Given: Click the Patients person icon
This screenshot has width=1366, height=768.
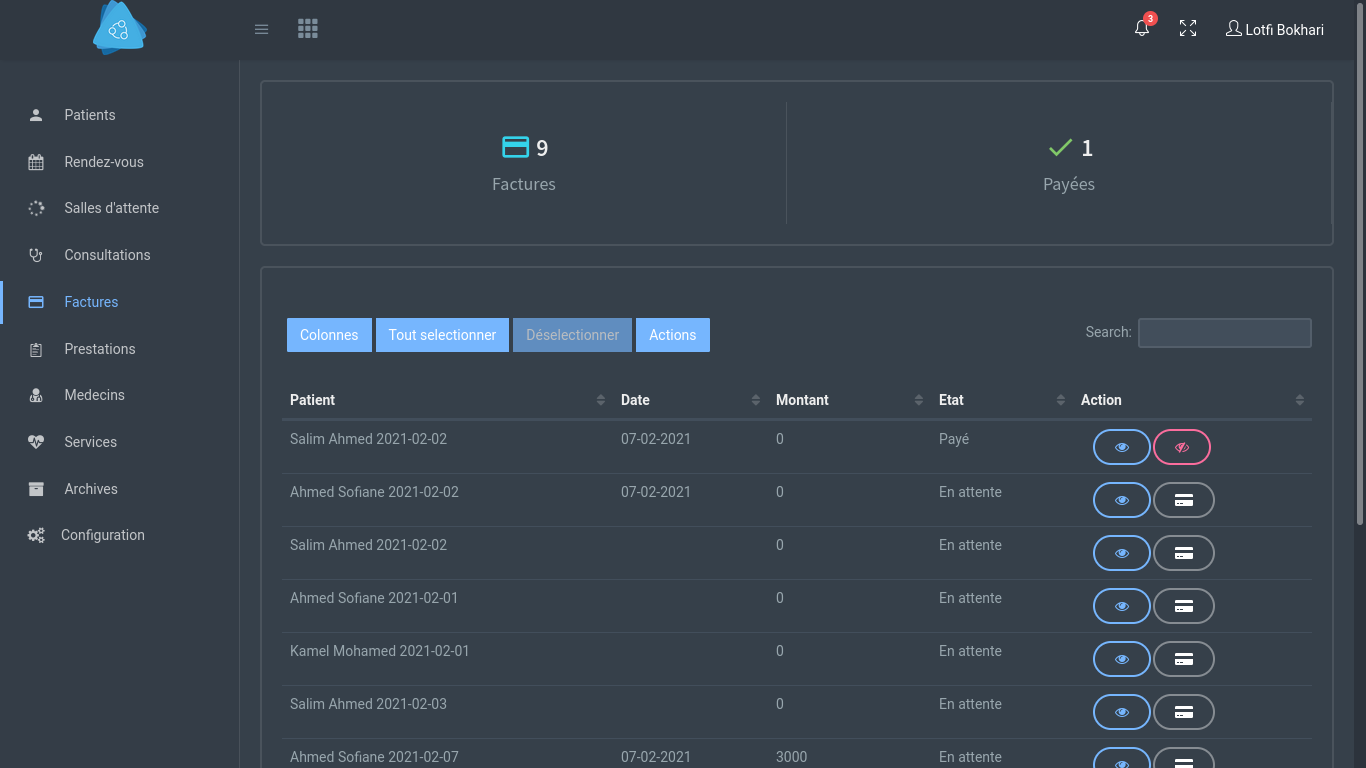Looking at the screenshot, I should (36, 115).
